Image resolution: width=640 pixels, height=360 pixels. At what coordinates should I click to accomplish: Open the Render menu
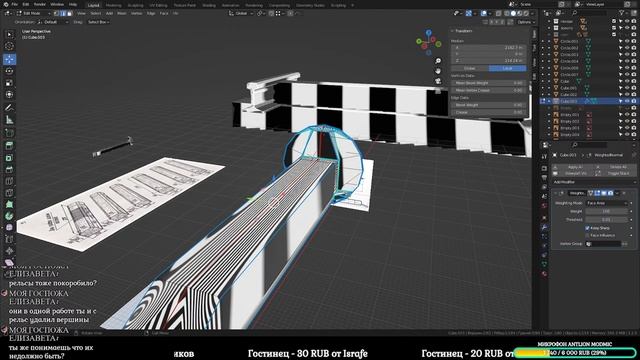(40, 4)
